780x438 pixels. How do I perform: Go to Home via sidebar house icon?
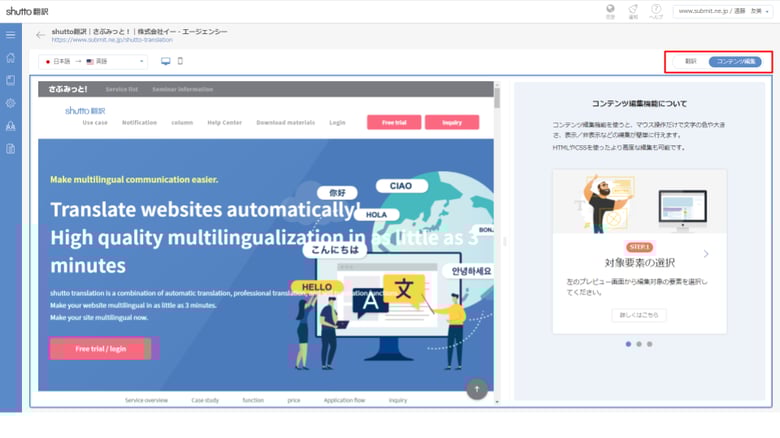click(10, 58)
